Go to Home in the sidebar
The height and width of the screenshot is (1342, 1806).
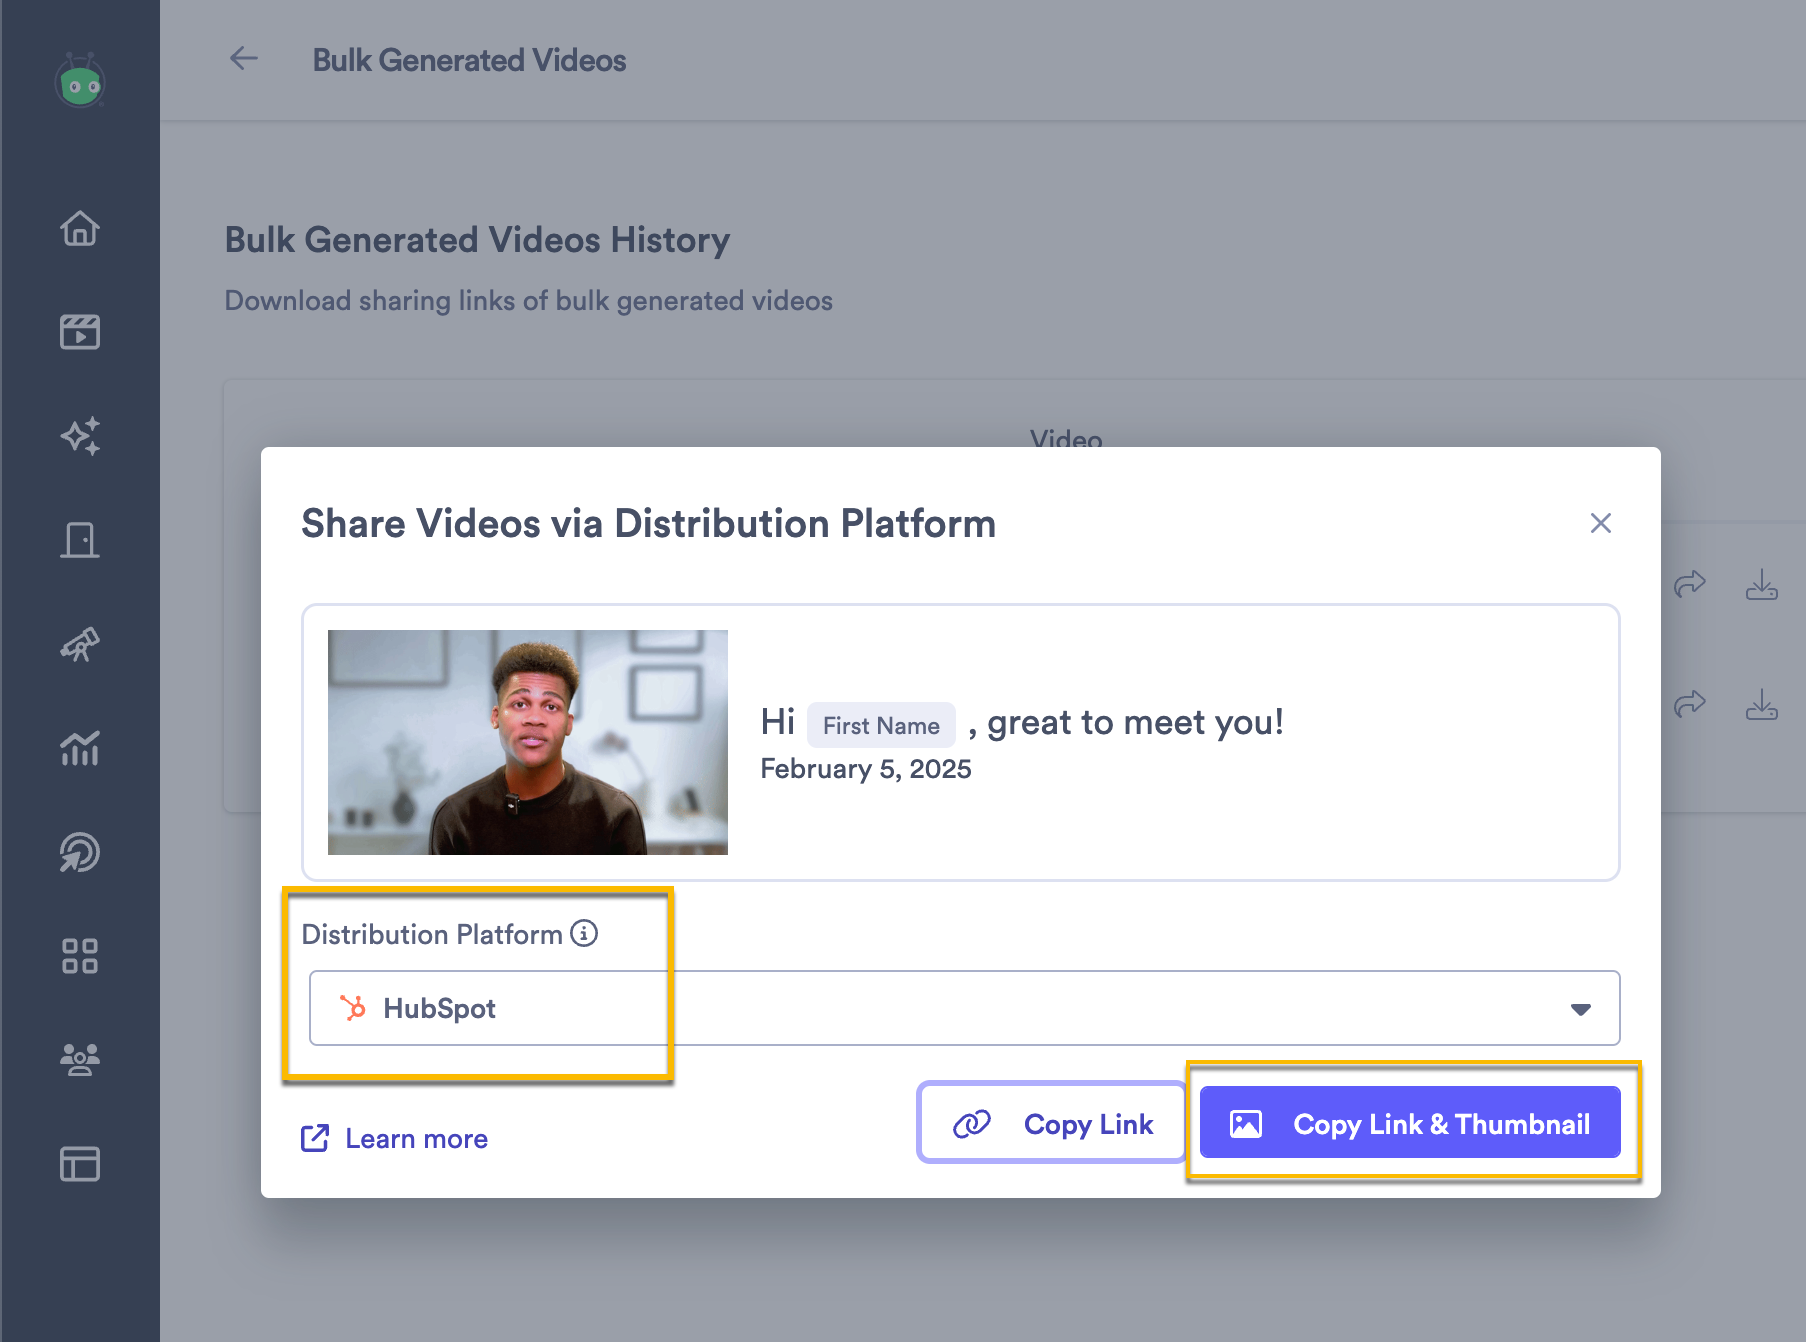click(80, 229)
